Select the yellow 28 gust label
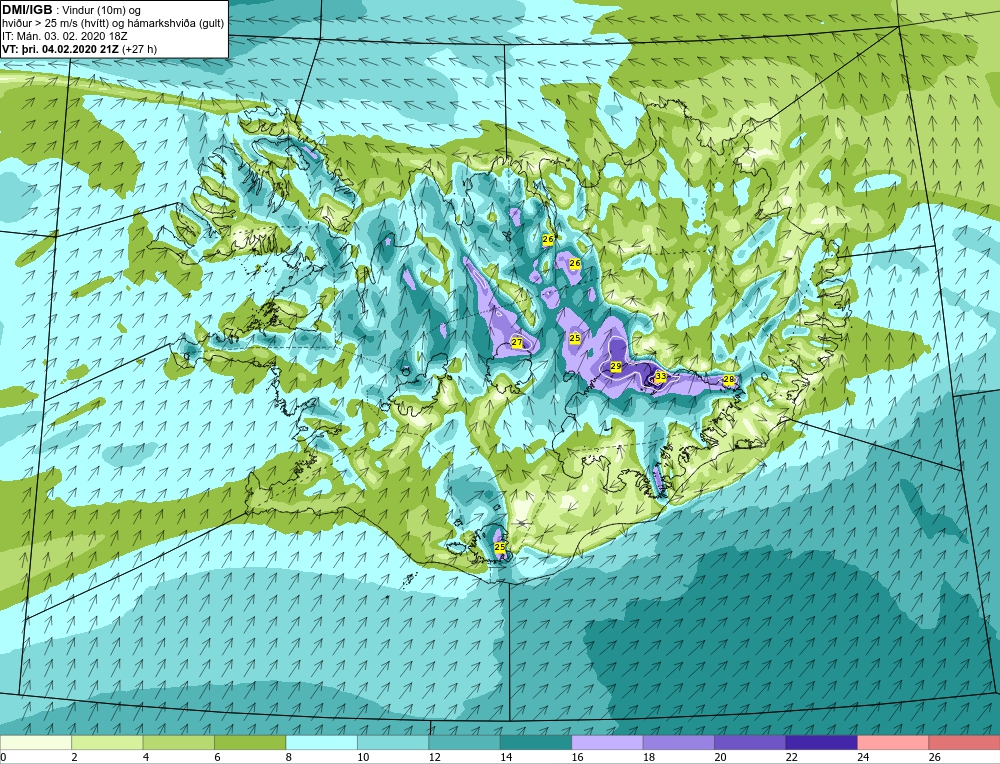This screenshot has height=764, width=1000. (x=728, y=379)
